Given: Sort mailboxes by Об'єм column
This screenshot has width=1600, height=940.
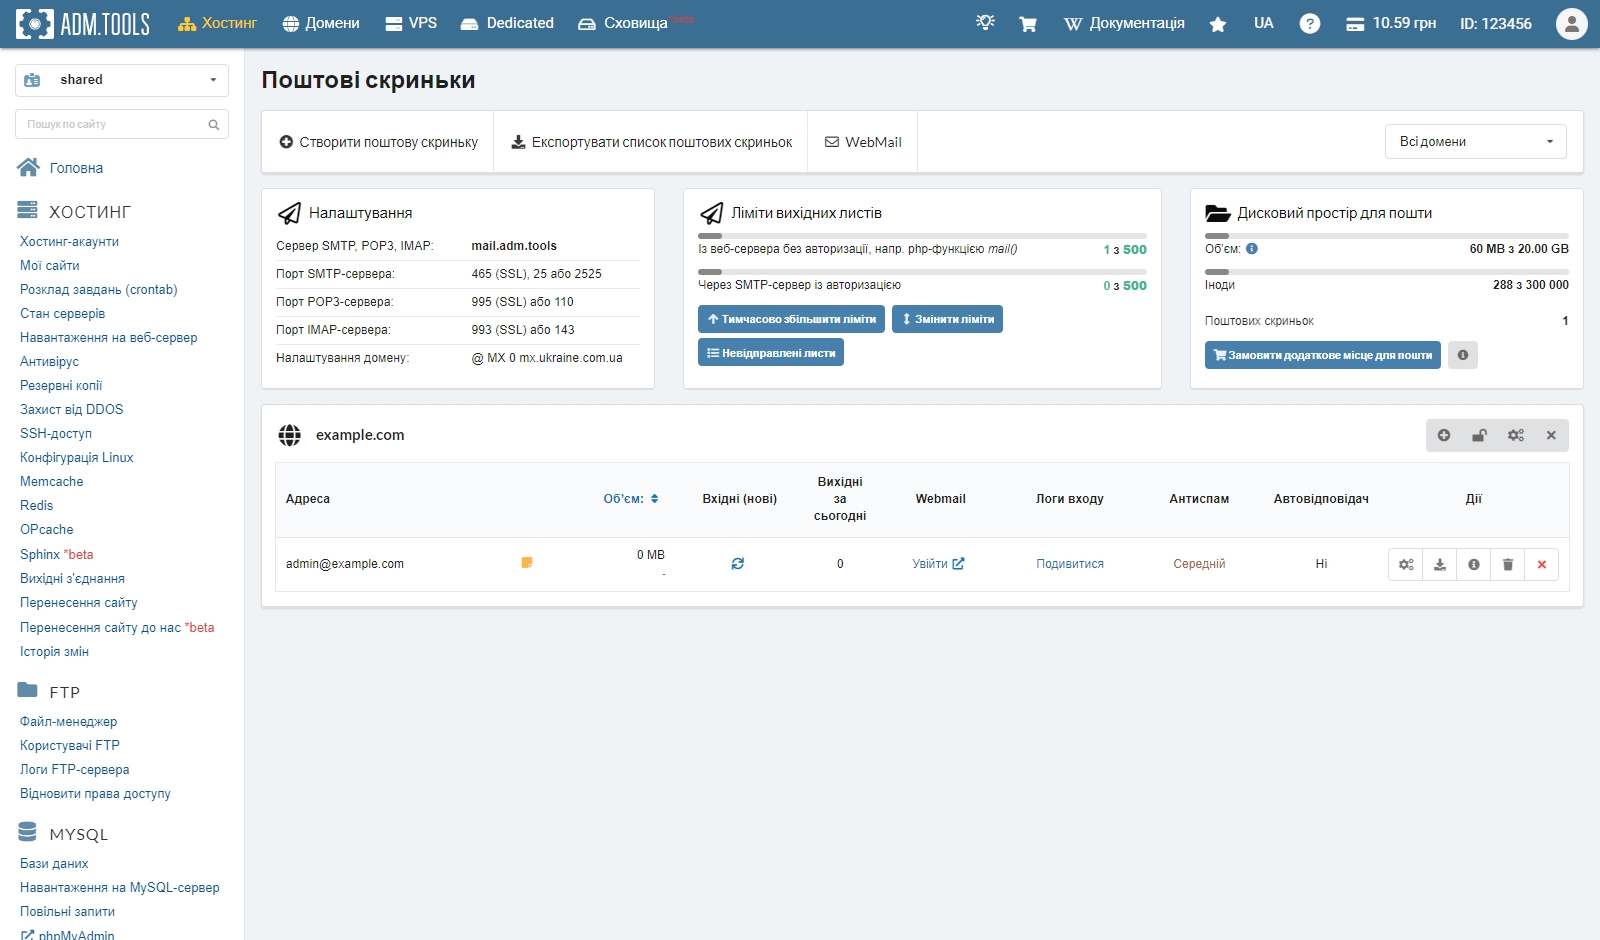Looking at the screenshot, I should pyautogui.click(x=630, y=499).
